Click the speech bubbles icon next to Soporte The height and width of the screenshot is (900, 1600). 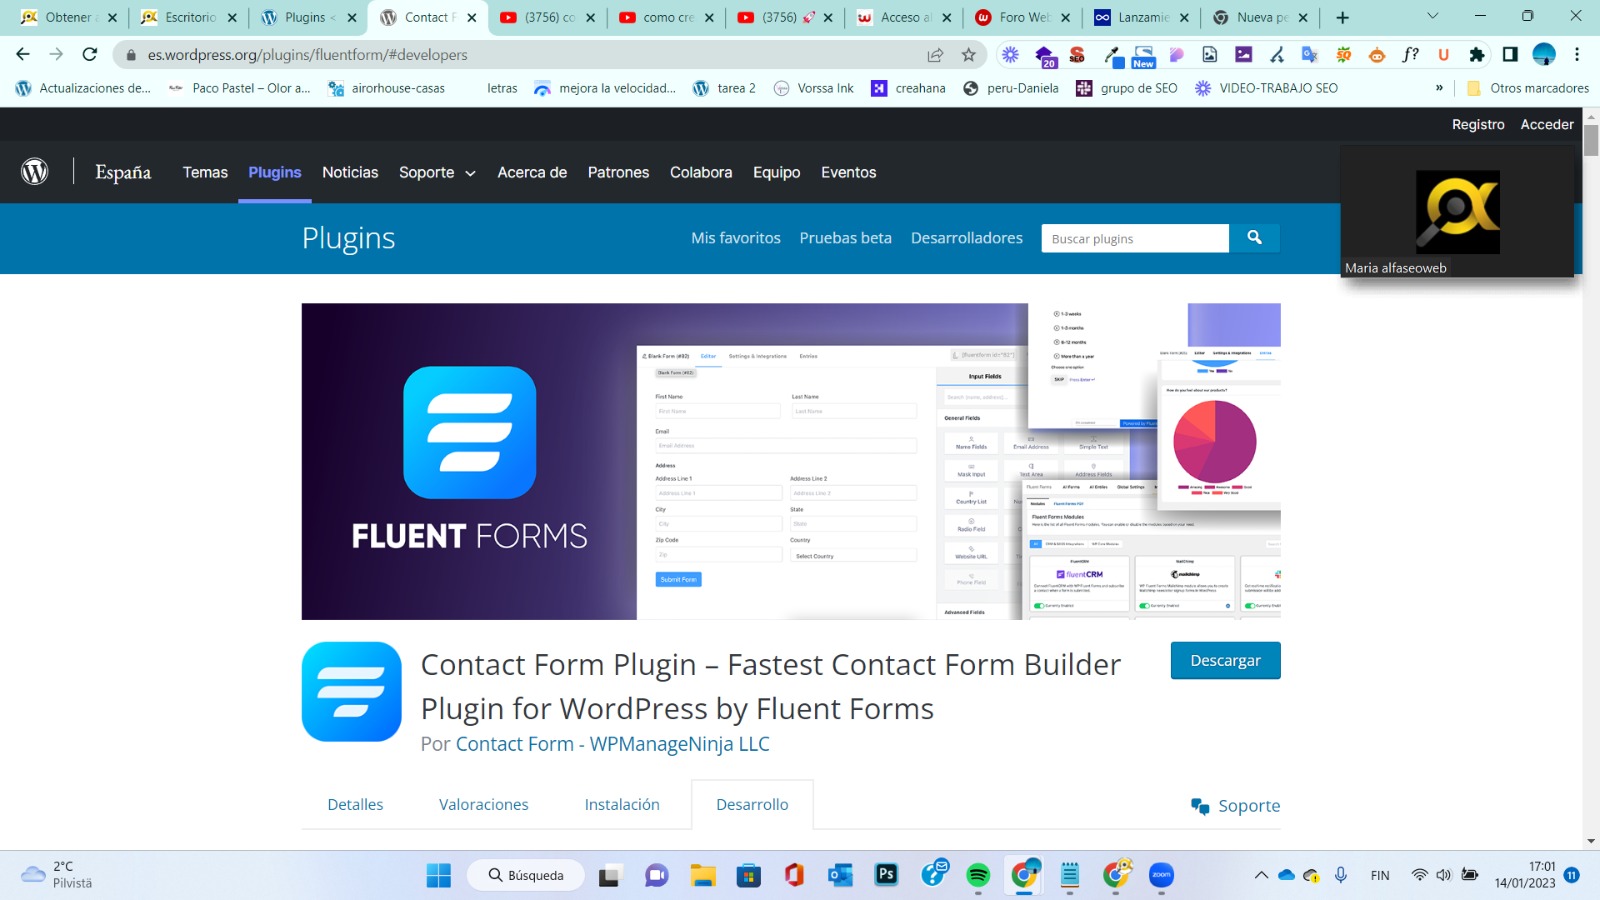coord(1200,806)
